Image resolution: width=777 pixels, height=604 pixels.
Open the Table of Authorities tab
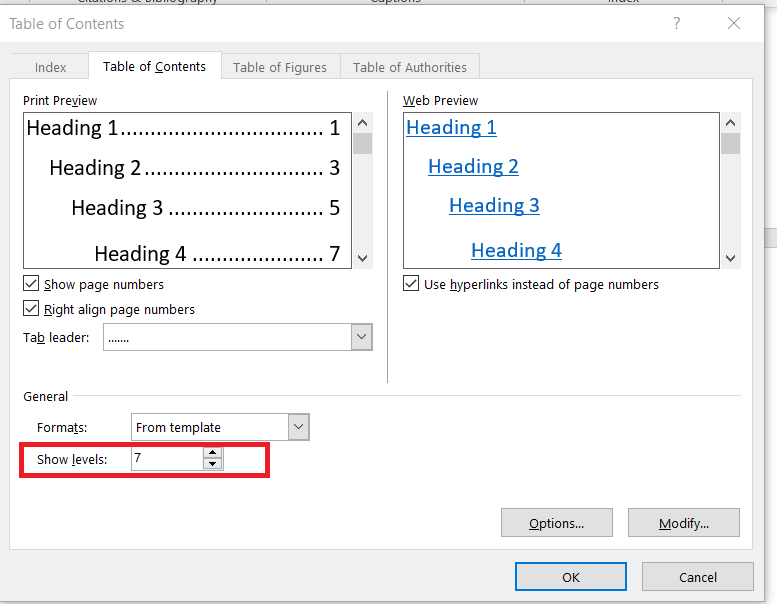(x=409, y=67)
